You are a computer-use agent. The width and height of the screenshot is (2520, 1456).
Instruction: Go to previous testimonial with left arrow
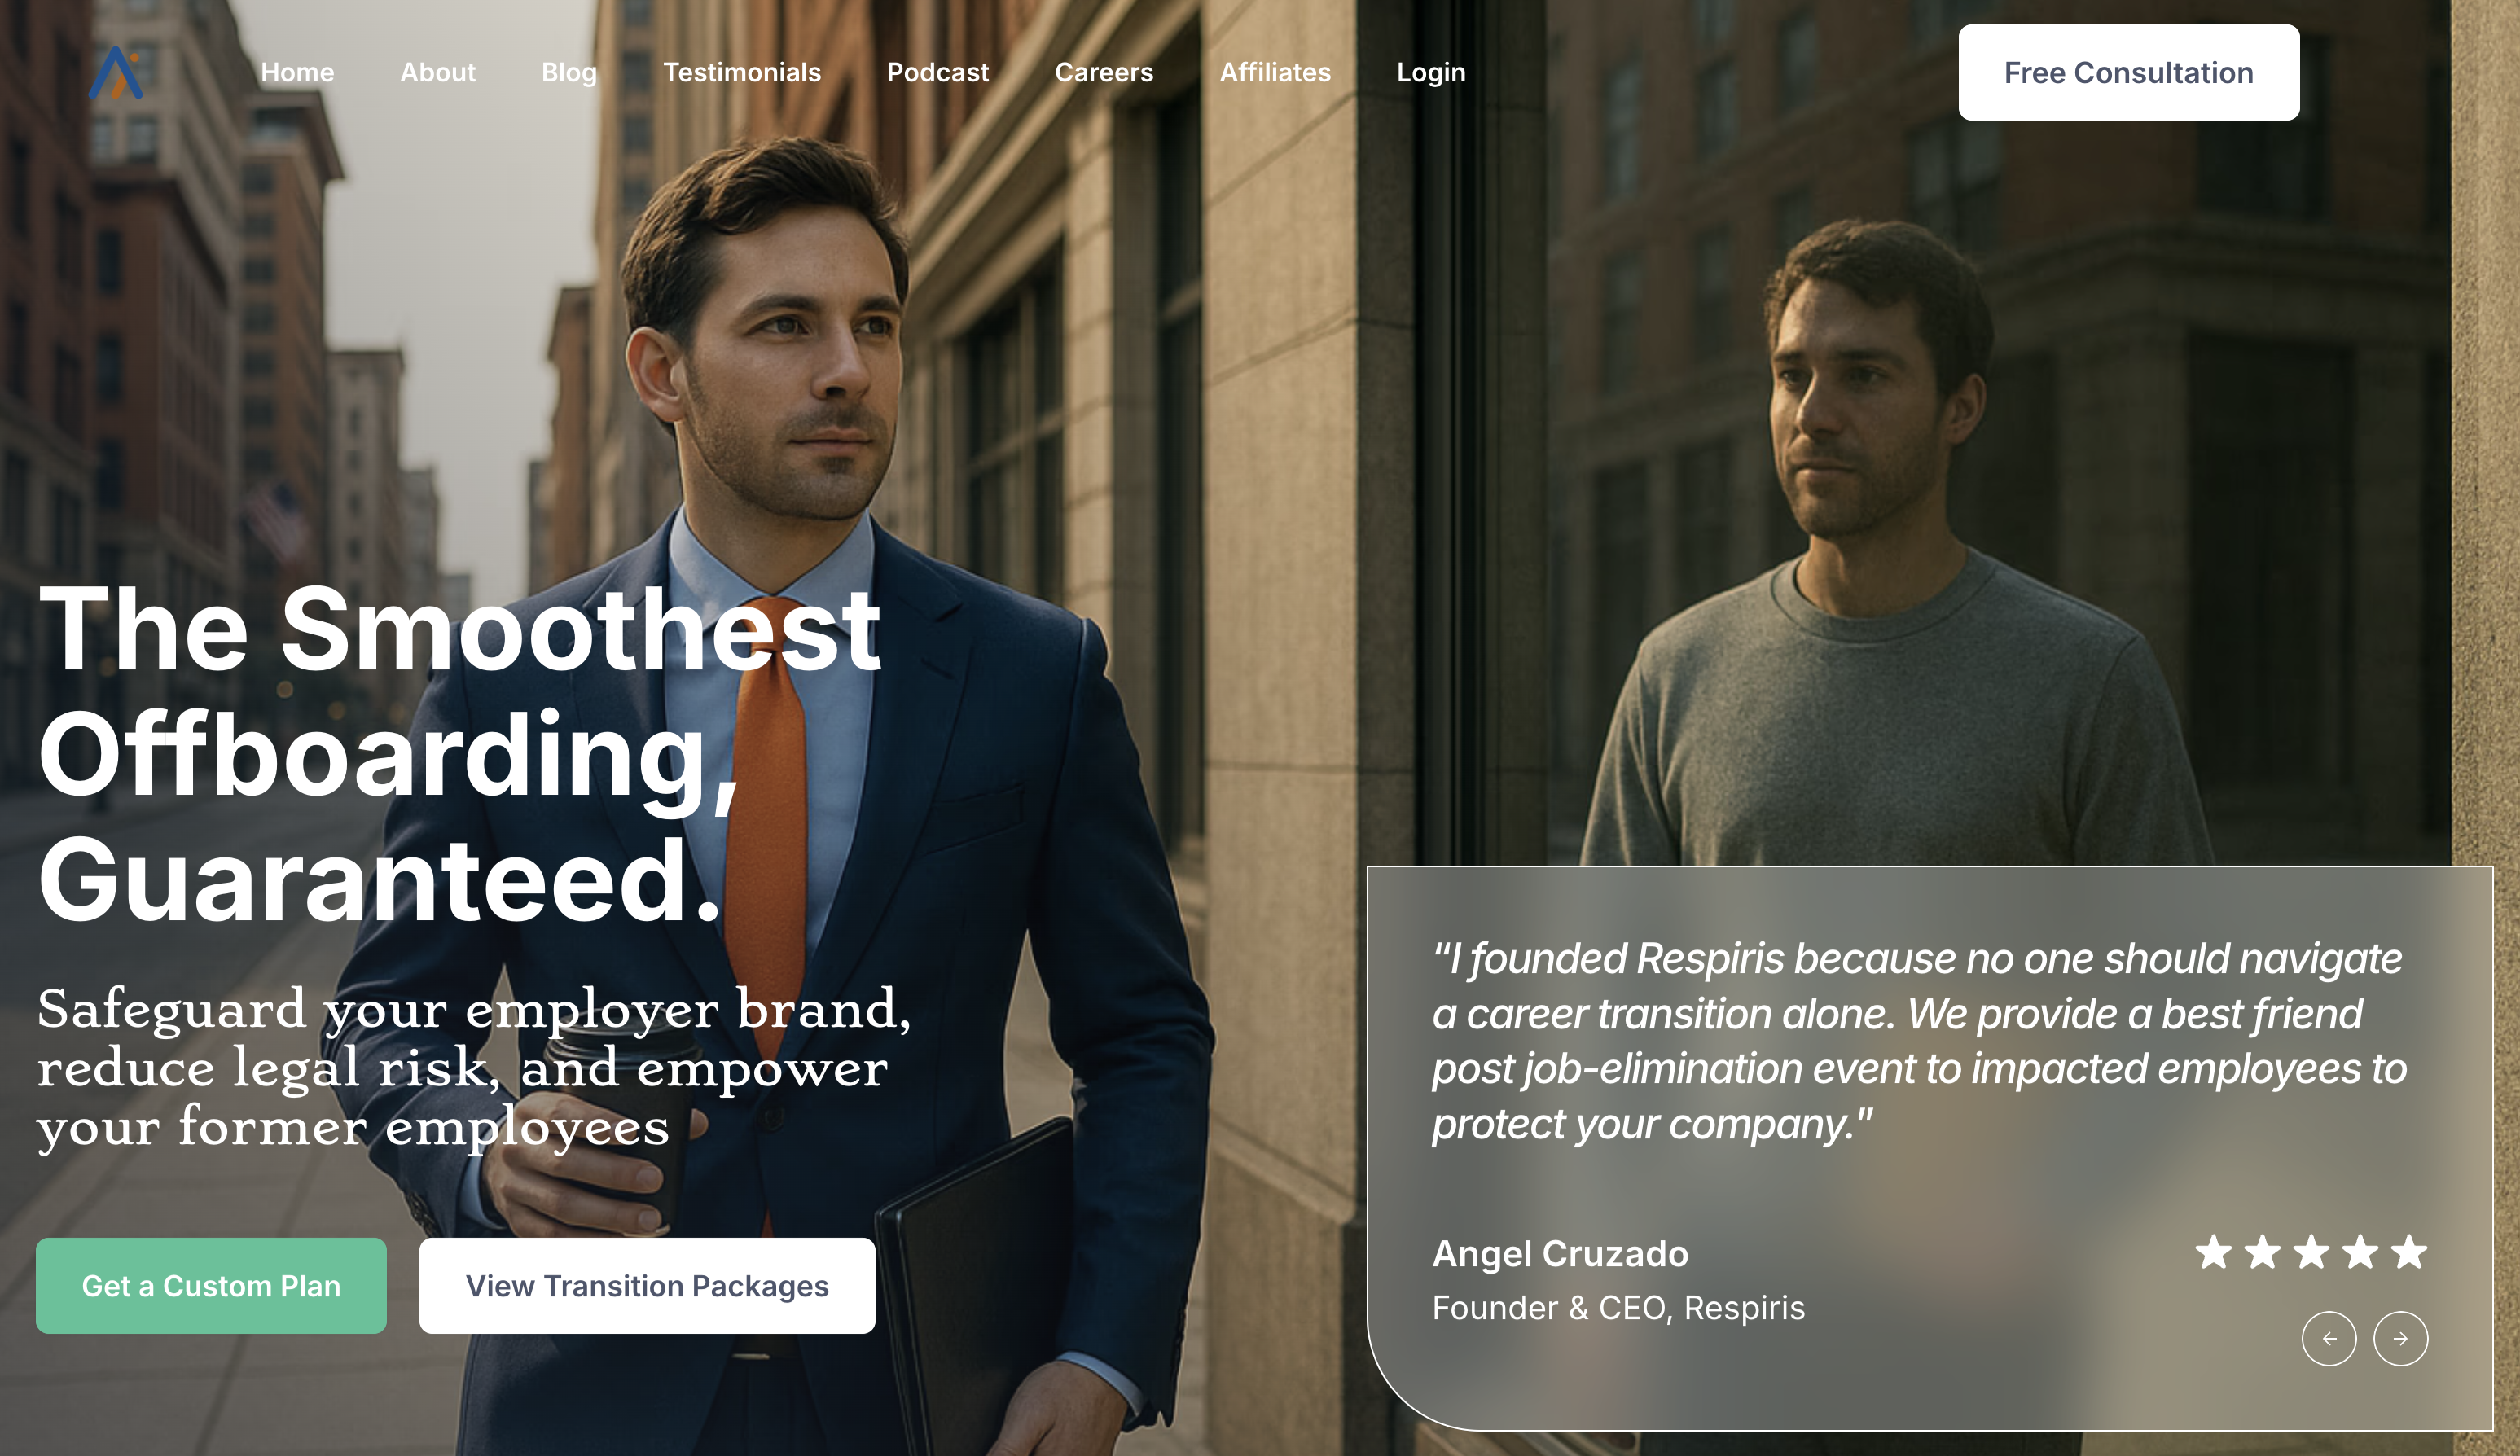[2329, 1338]
